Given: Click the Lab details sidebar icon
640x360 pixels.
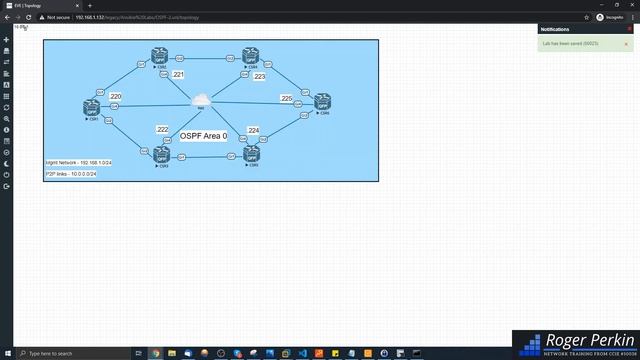Looking at the screenshot, I should 6,141.
